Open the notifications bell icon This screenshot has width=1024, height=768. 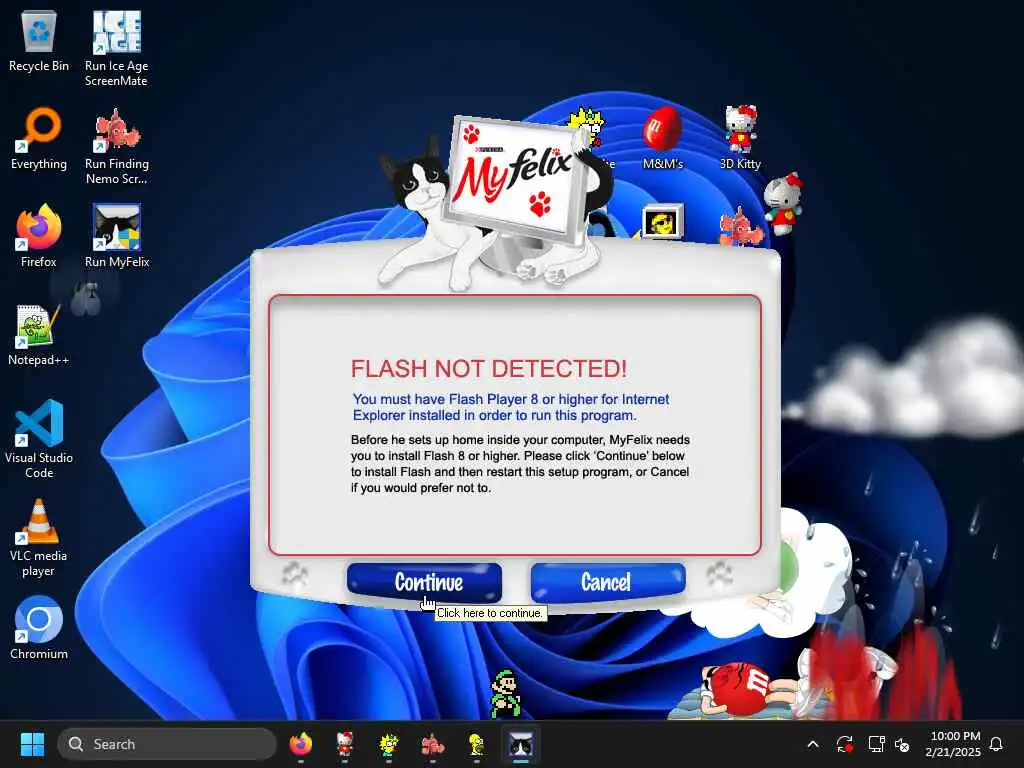[x=997, y=744]
